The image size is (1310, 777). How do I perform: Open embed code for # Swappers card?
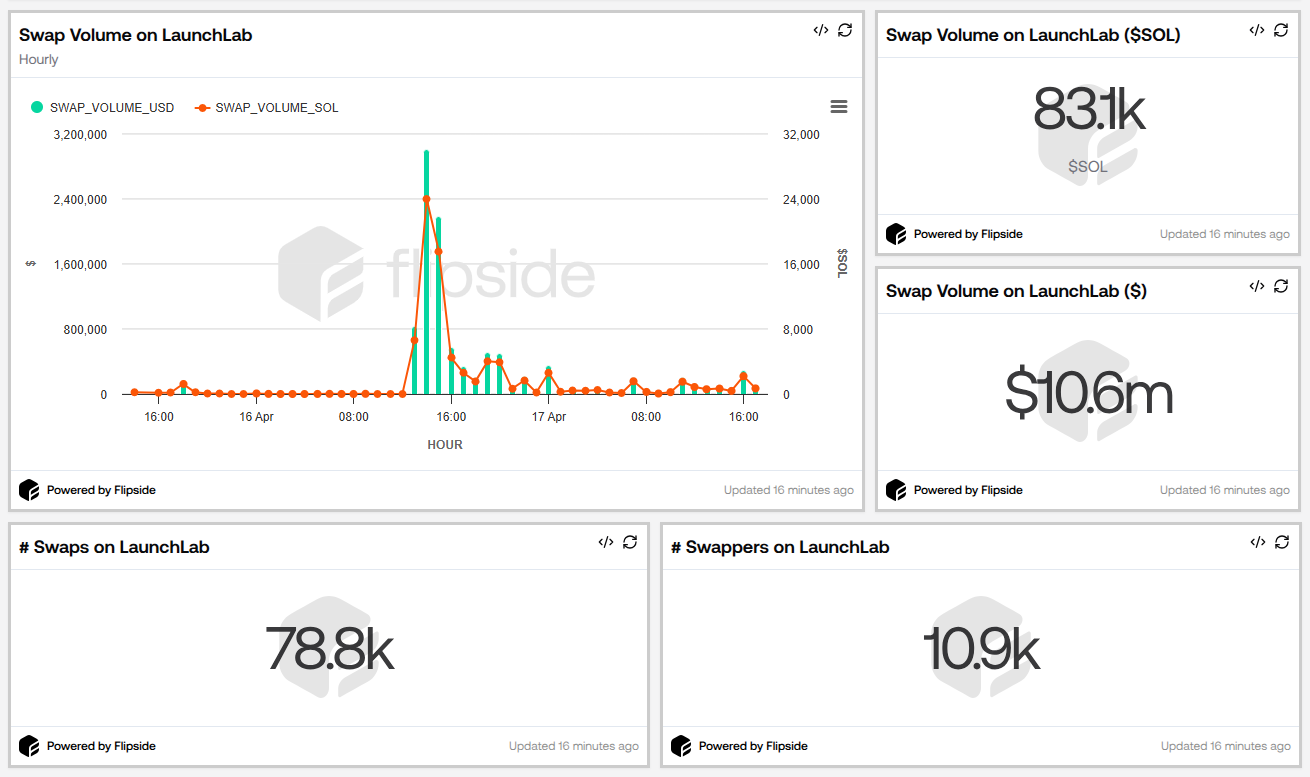(x=1257, y=542)
